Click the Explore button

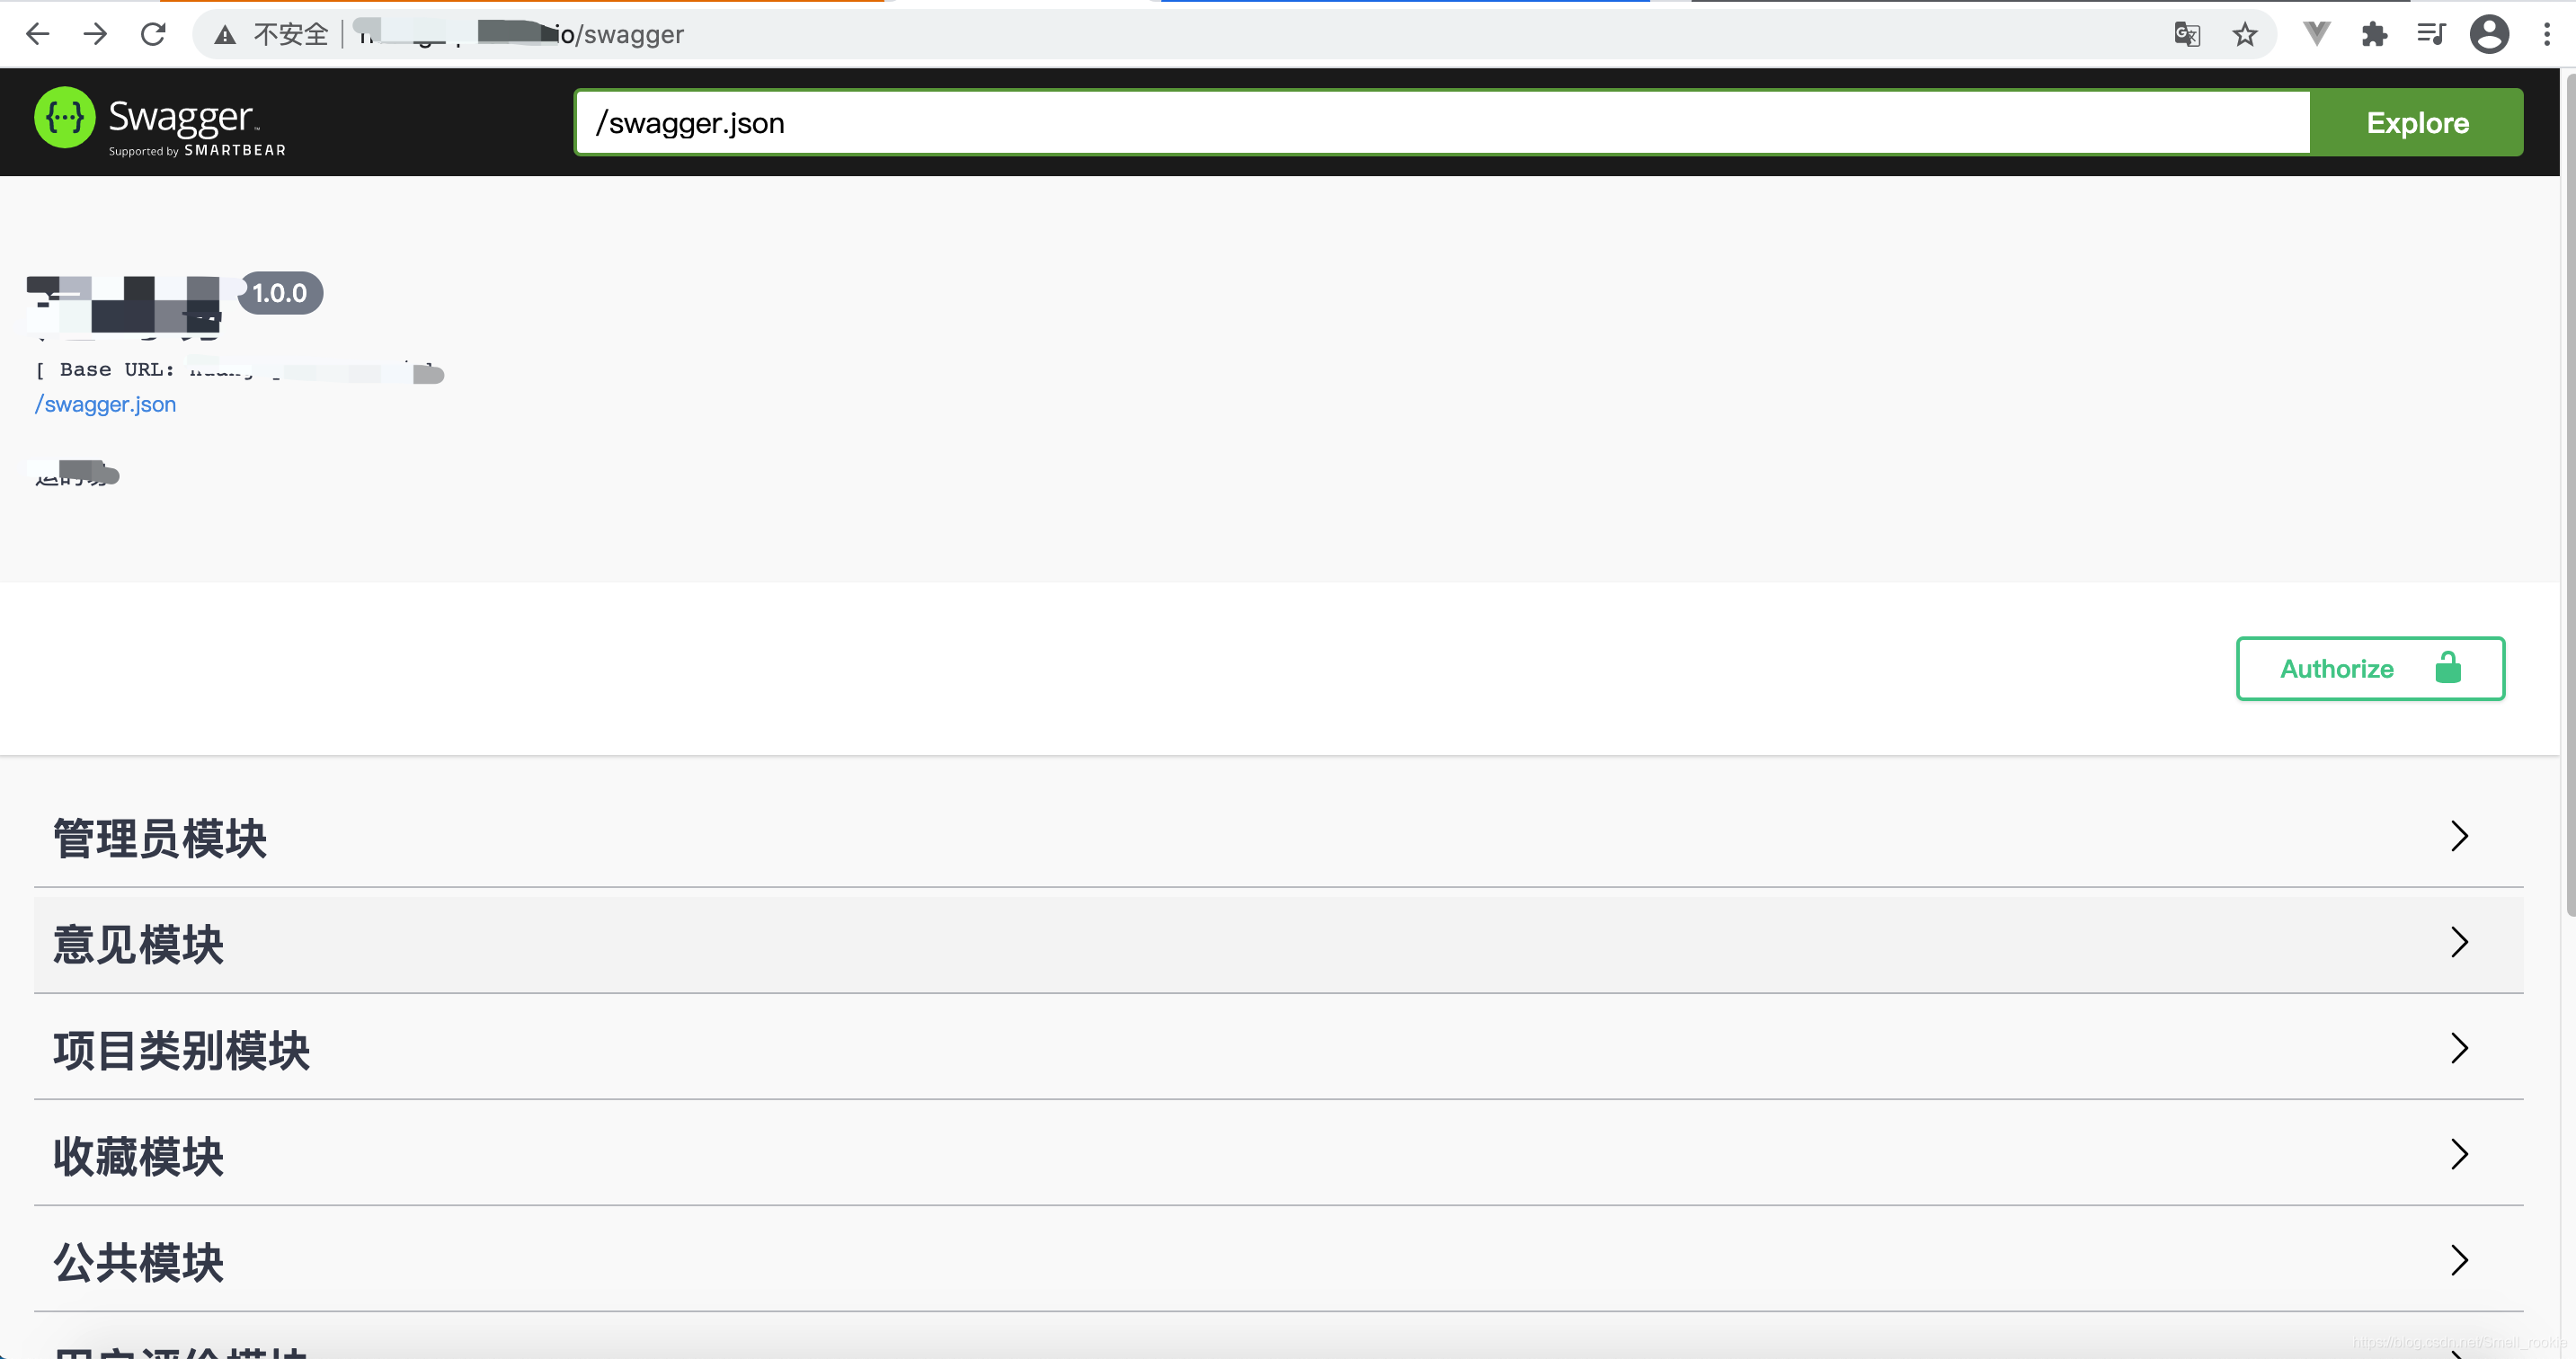click(2418, 122)
